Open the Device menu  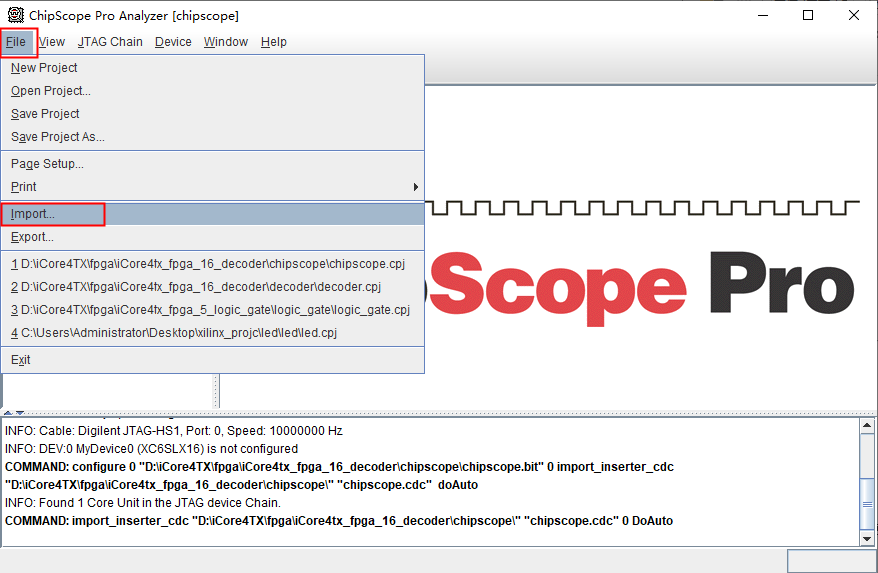173,42
